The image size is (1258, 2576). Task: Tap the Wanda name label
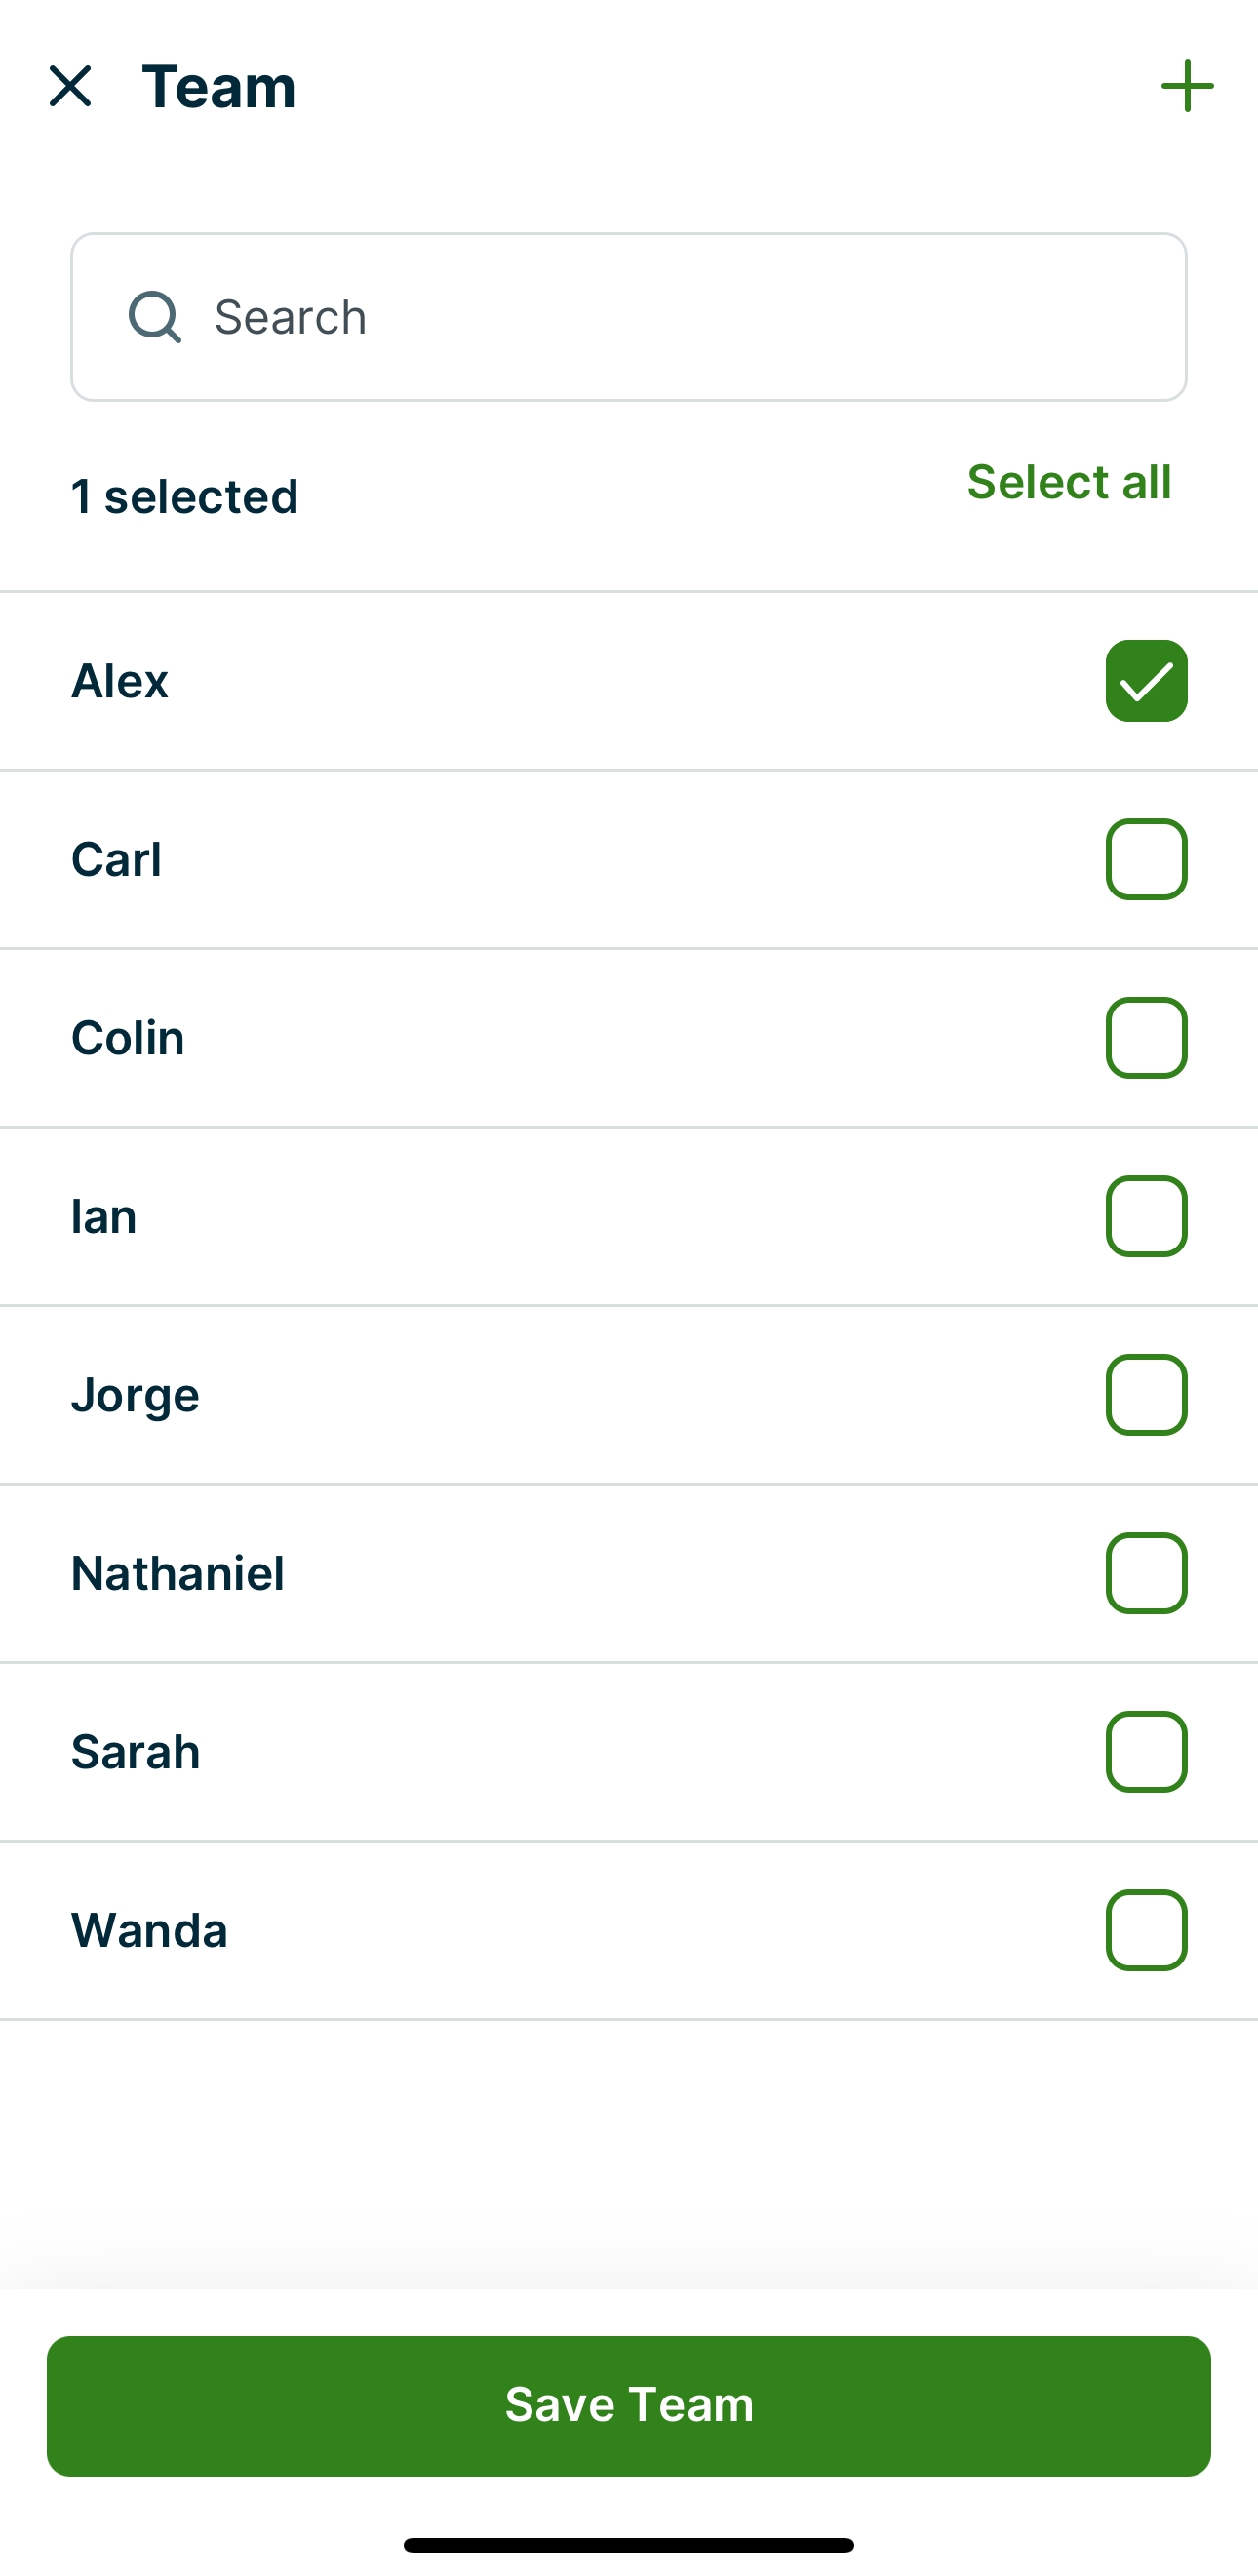pyautogui.click(x=149, y=1930)
